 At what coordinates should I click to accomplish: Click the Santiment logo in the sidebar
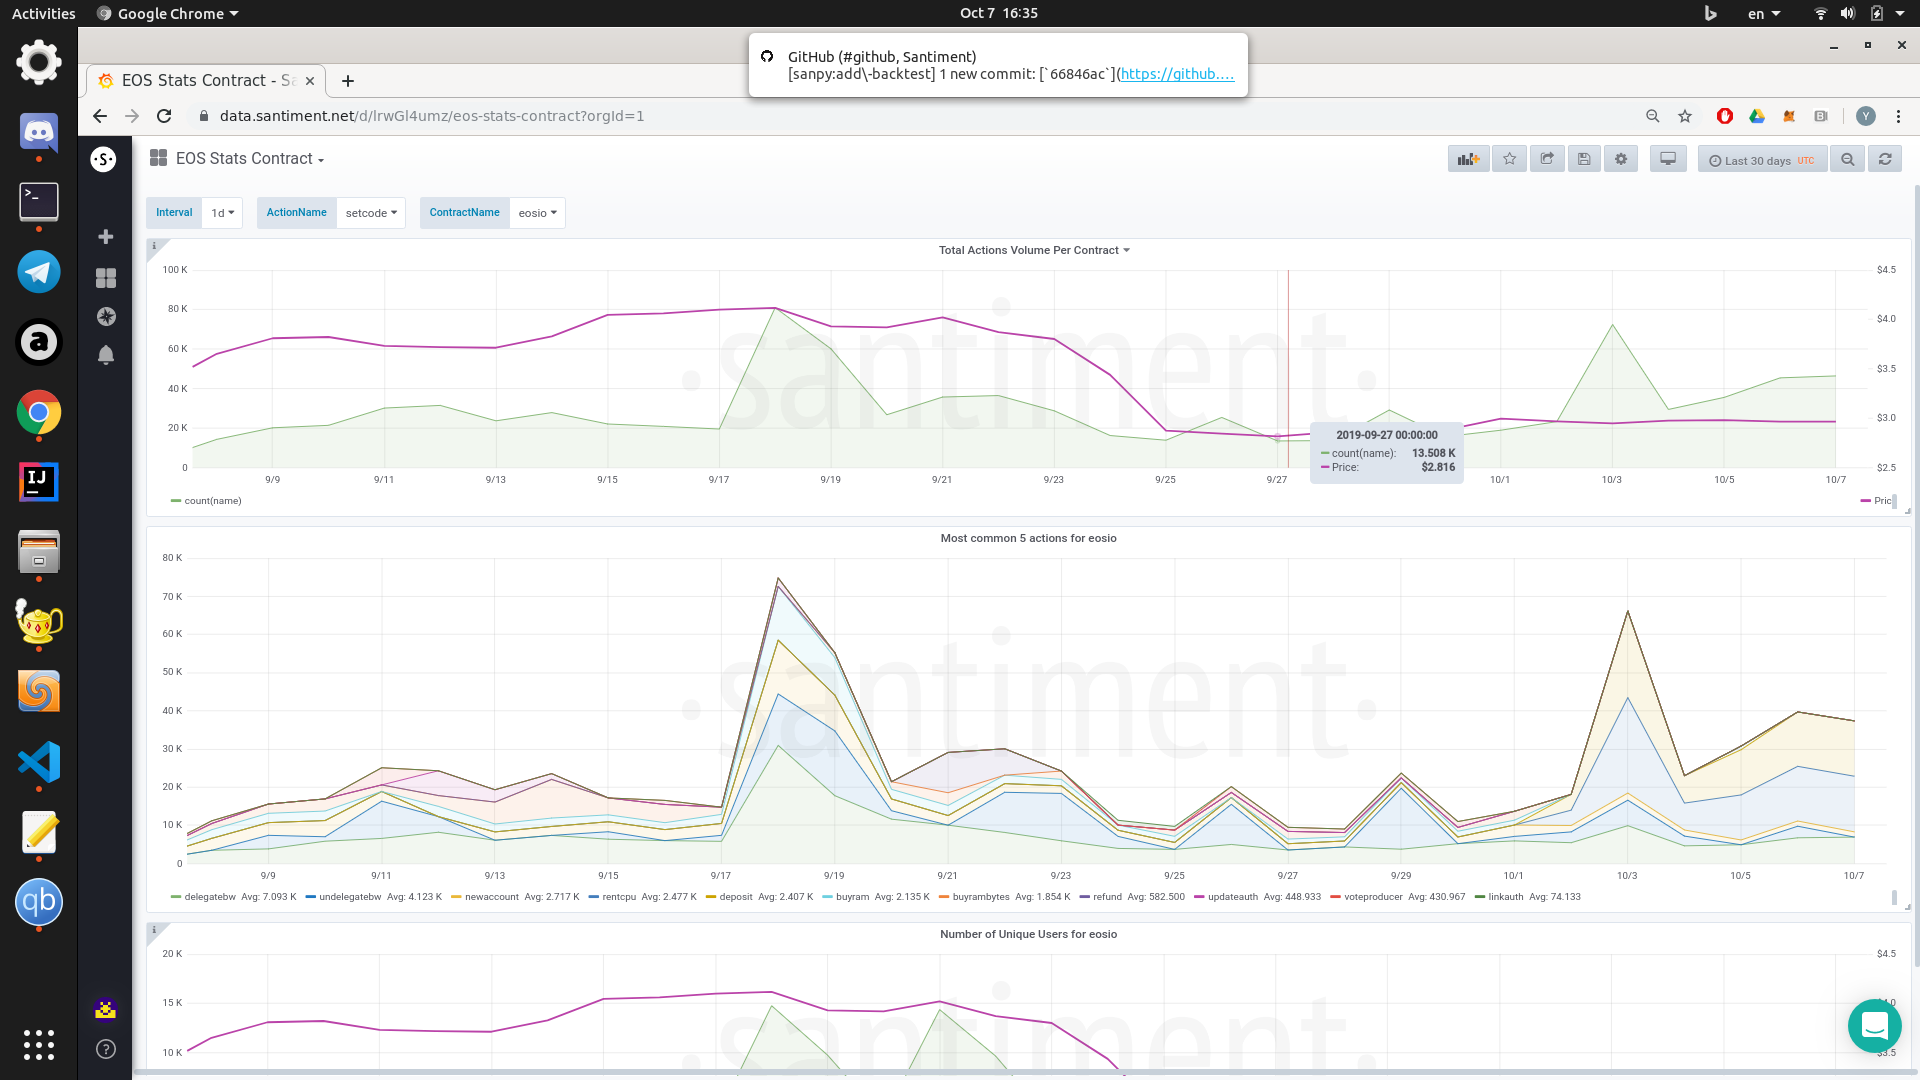pyautogui.click(x=104, y=159)
